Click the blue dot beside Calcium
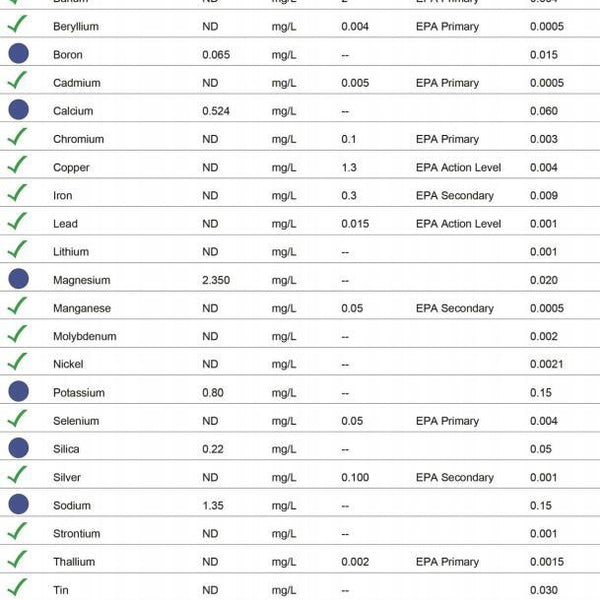Viewport: 600px width, 600px height. [x=18, y=110]
